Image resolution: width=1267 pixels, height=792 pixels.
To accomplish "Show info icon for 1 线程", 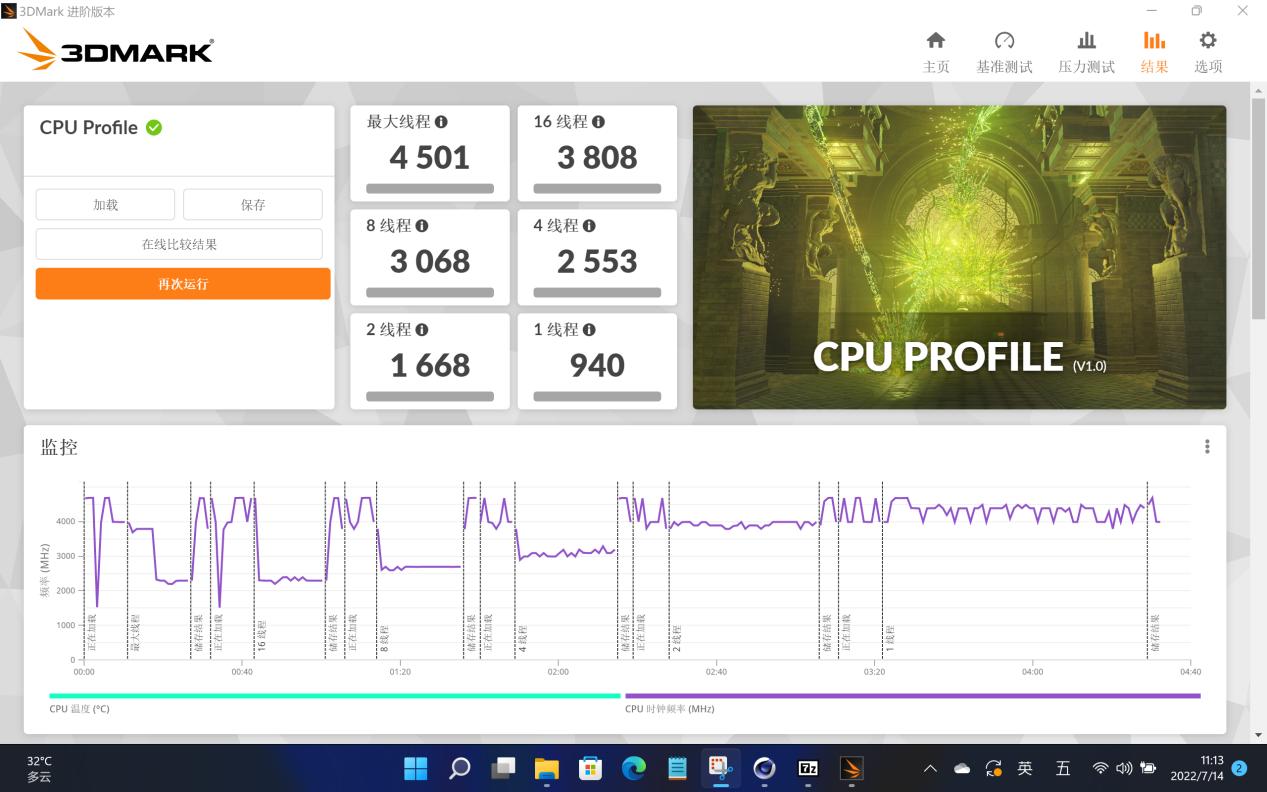I will (x=589, y=330).
